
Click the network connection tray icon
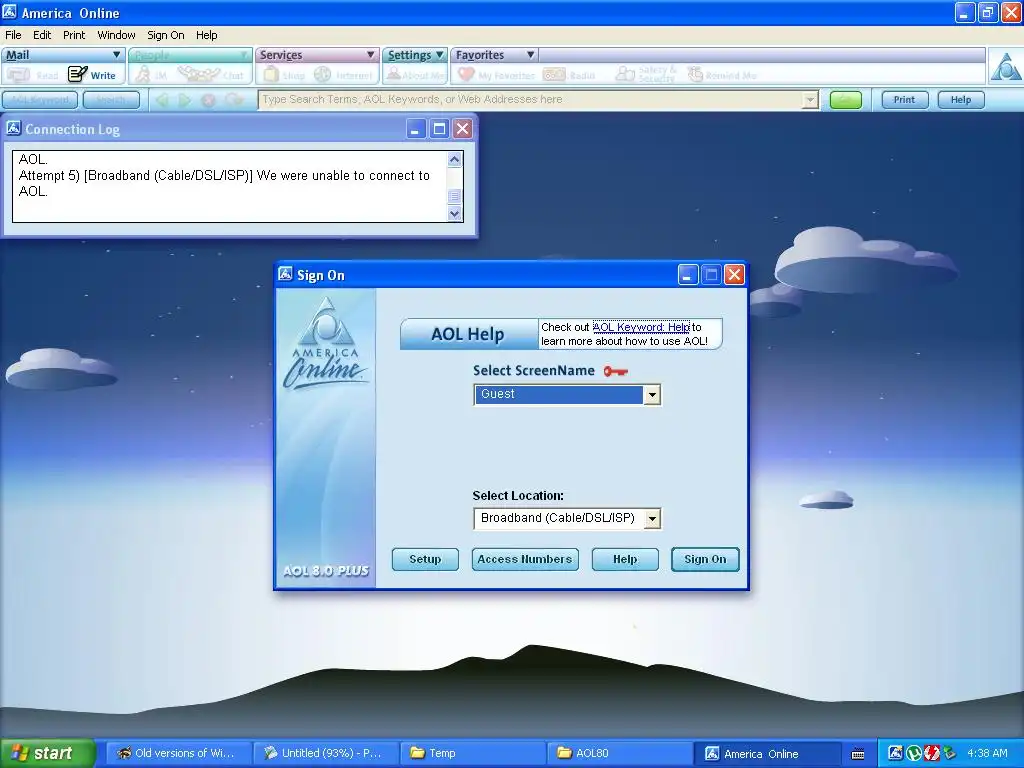[x=949, y=753]
